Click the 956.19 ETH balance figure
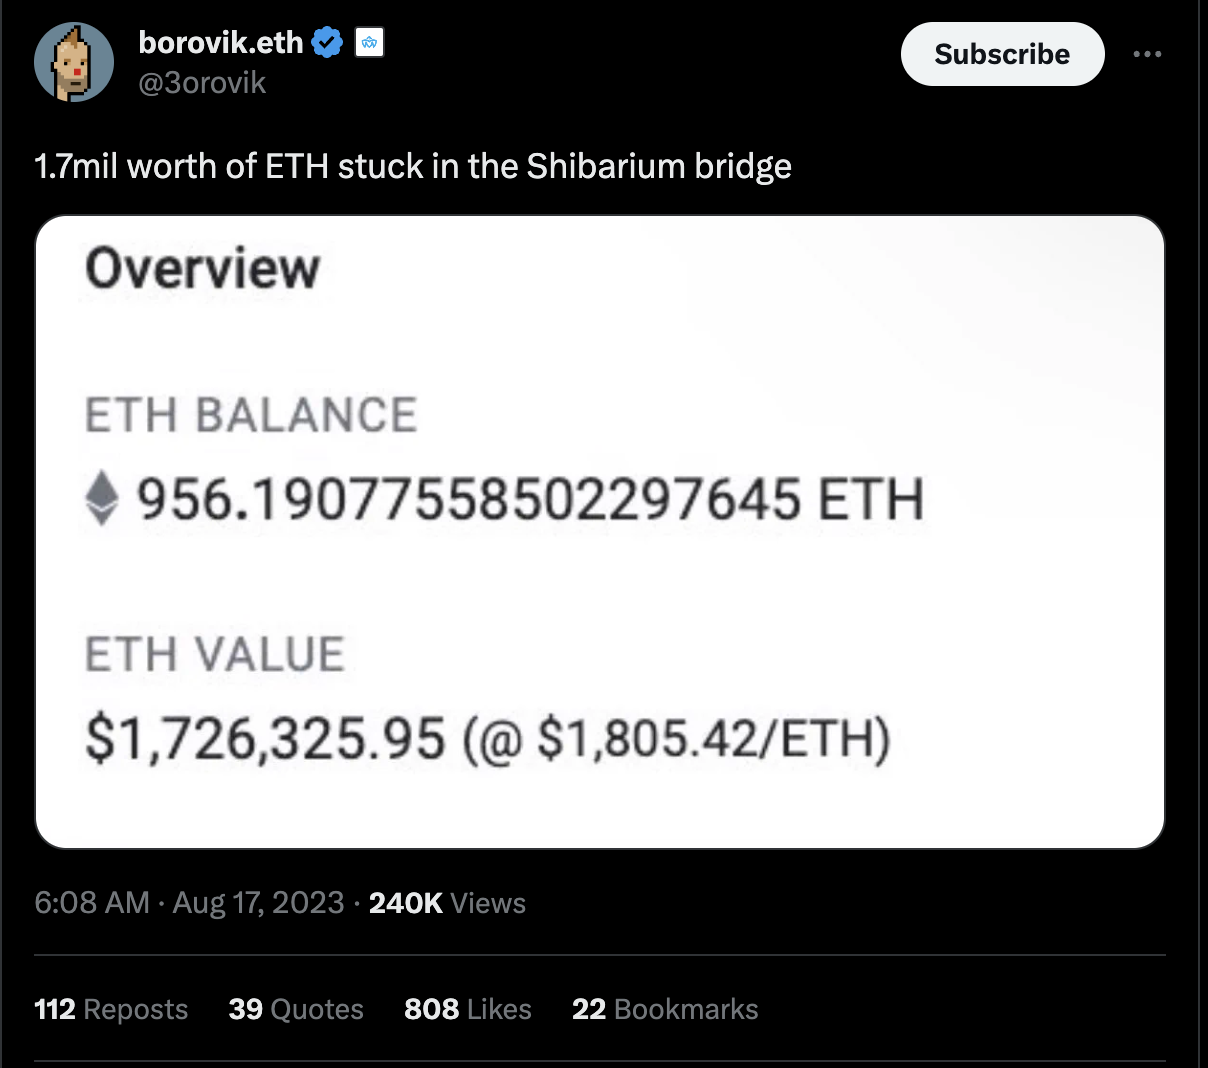The height and width of the screenshot is (1068, 1208). [x=530, y=499]
